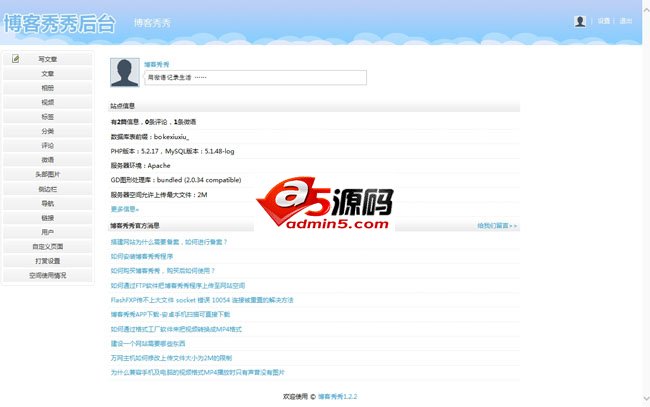Viewport: 650px width, 407px height.
Task: Click the 0条评论 statistics line
Action: pos(153,122)
